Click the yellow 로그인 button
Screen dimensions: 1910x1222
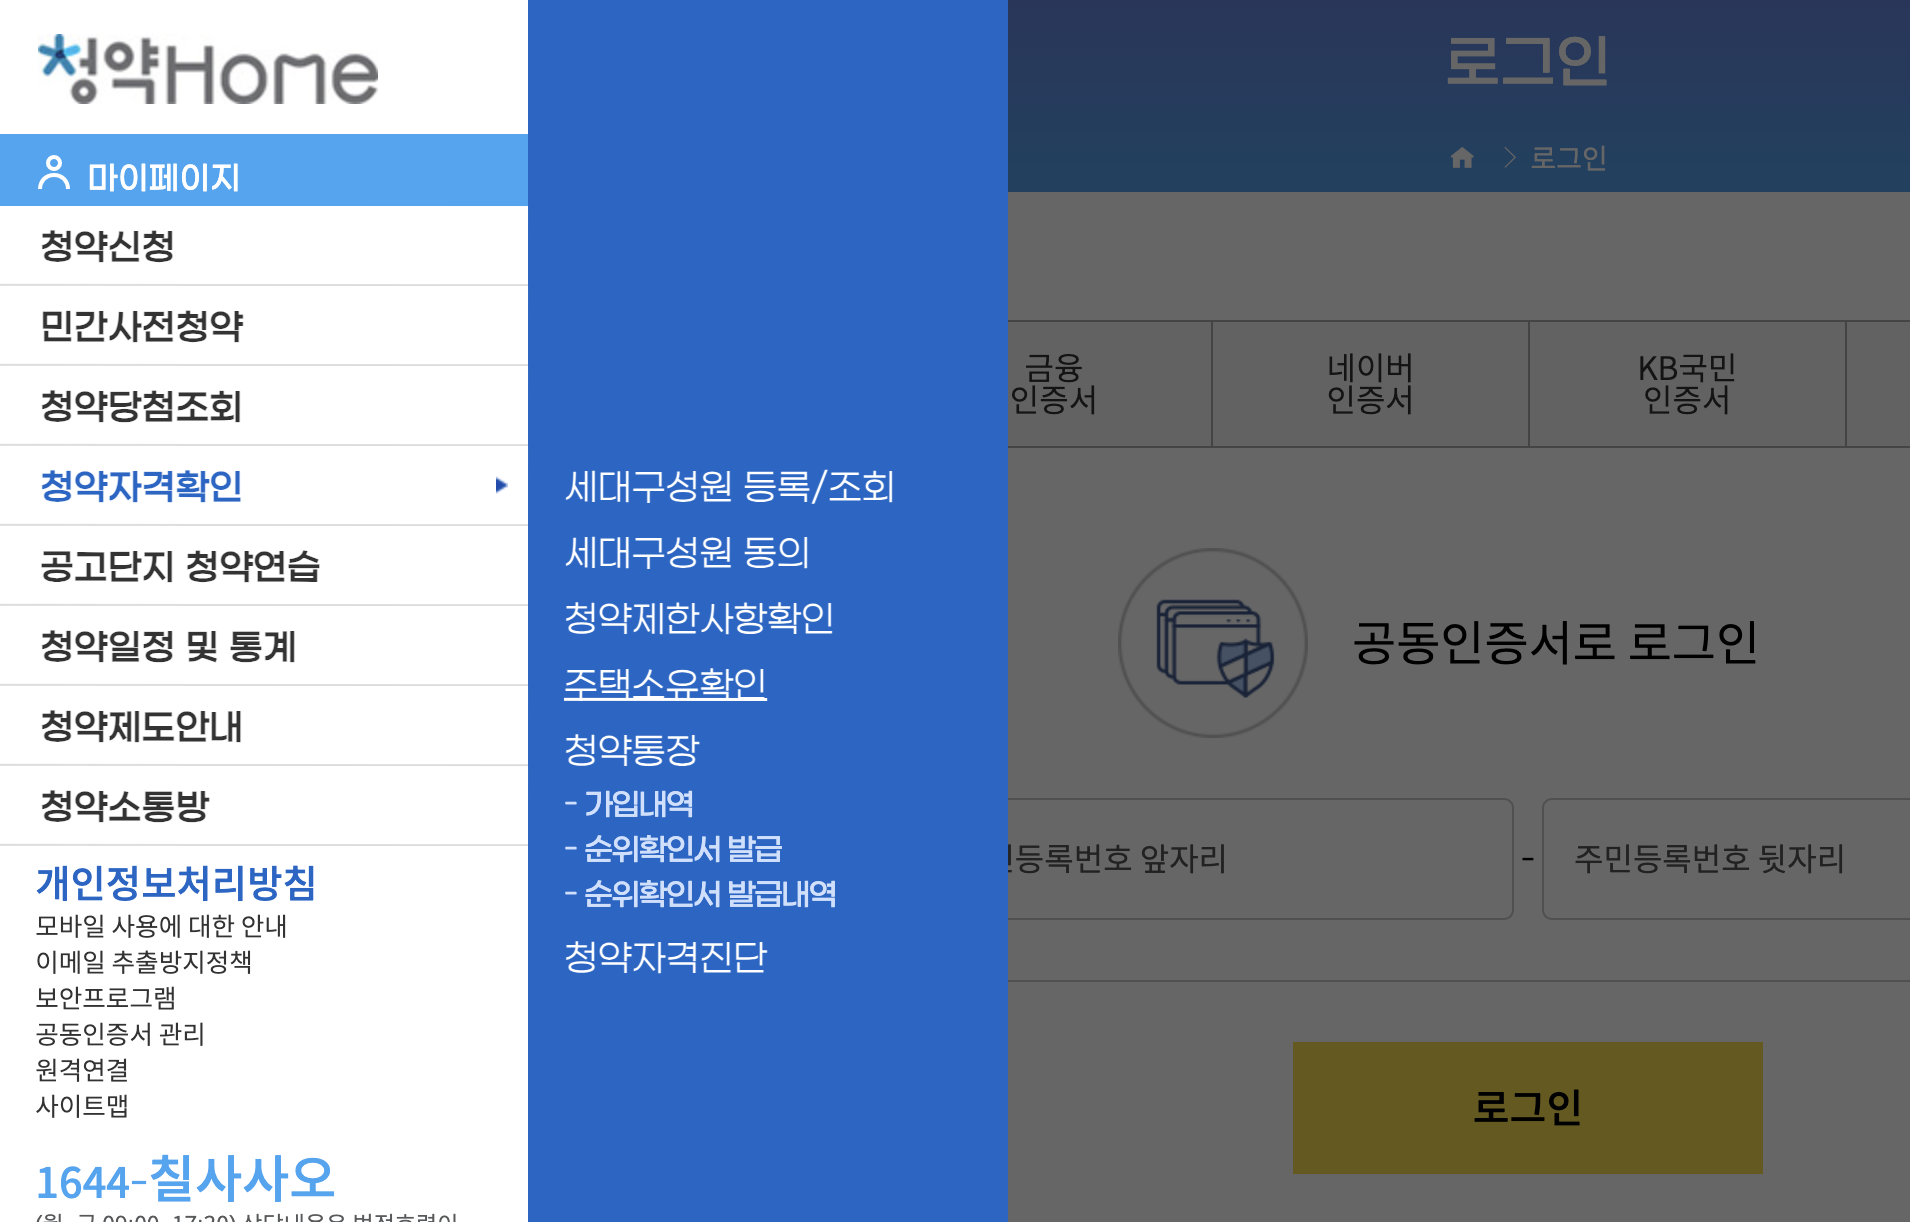pyautogui.click(x=1527, y=1106)
